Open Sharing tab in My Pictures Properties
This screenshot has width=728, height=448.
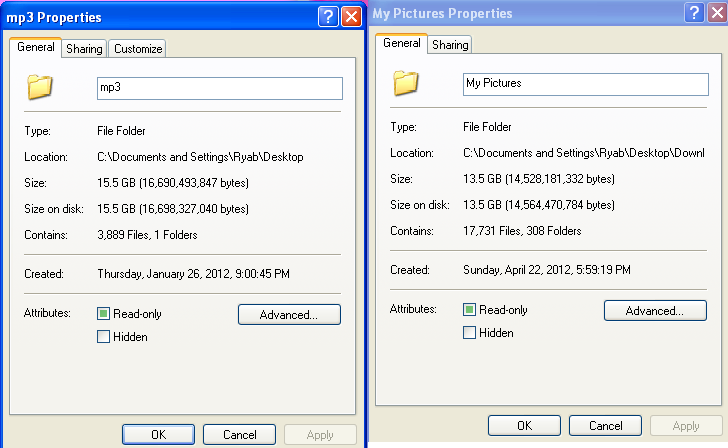(x=450, y=45)
